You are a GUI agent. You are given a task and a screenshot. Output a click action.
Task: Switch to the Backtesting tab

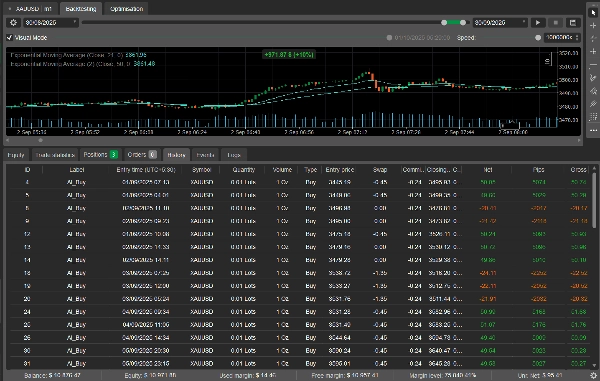tap(81, 8)
